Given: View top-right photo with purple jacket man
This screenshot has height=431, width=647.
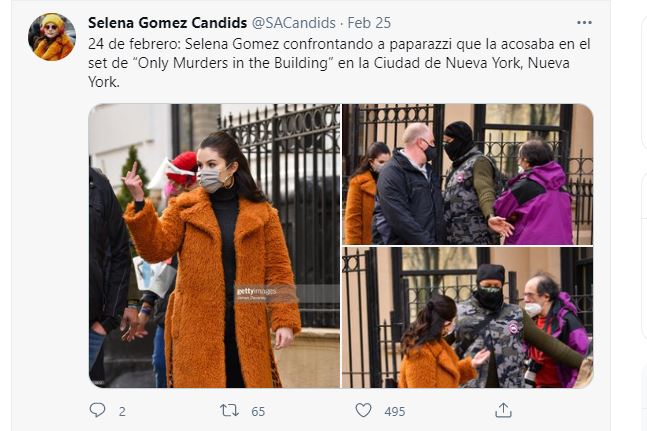Looking at the screenshot, I should (x=468, y=174).
